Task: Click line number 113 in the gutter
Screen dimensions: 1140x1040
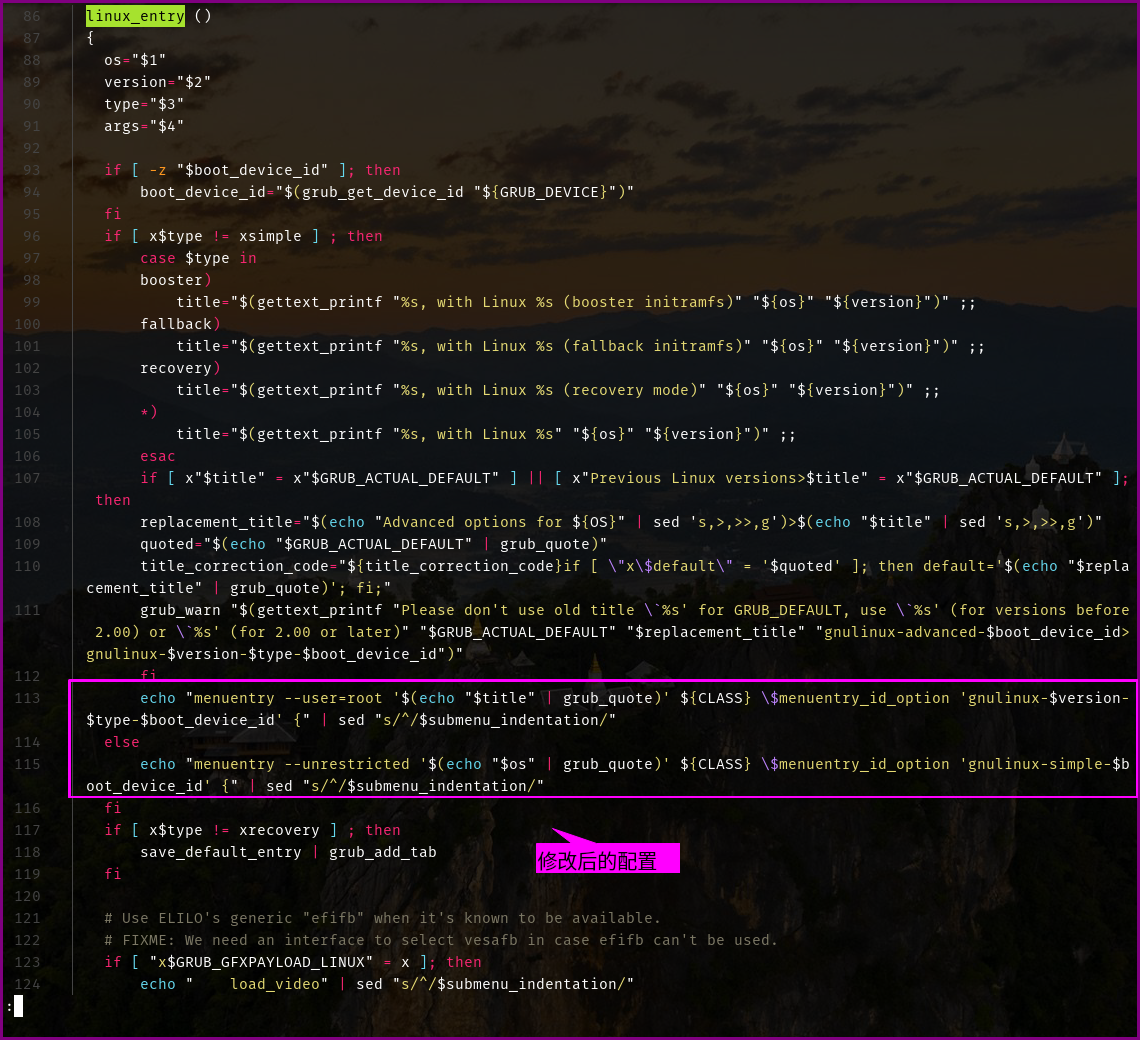Action: tap(27, 698)
